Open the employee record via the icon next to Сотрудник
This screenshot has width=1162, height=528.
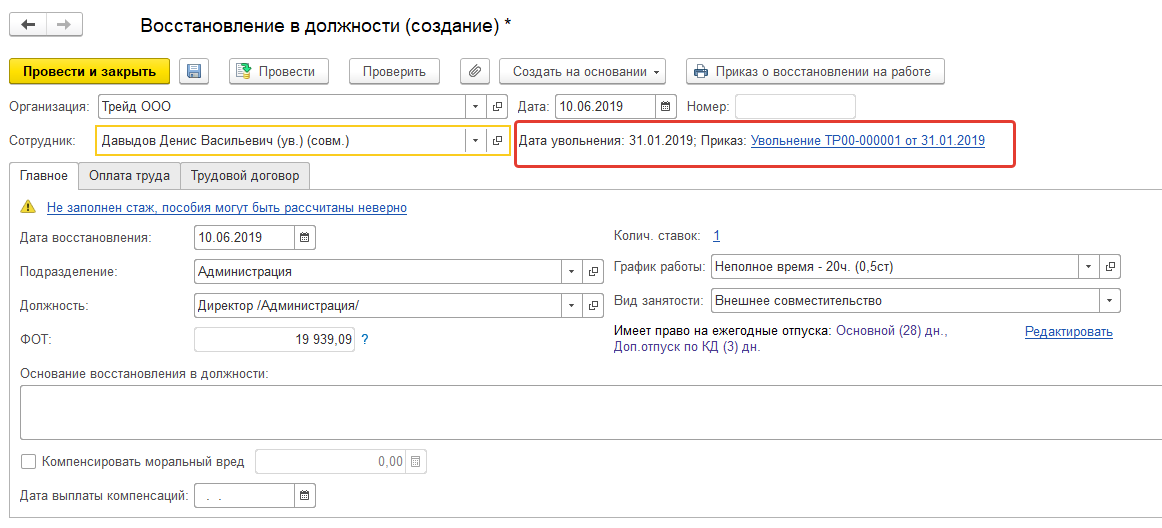497,141
